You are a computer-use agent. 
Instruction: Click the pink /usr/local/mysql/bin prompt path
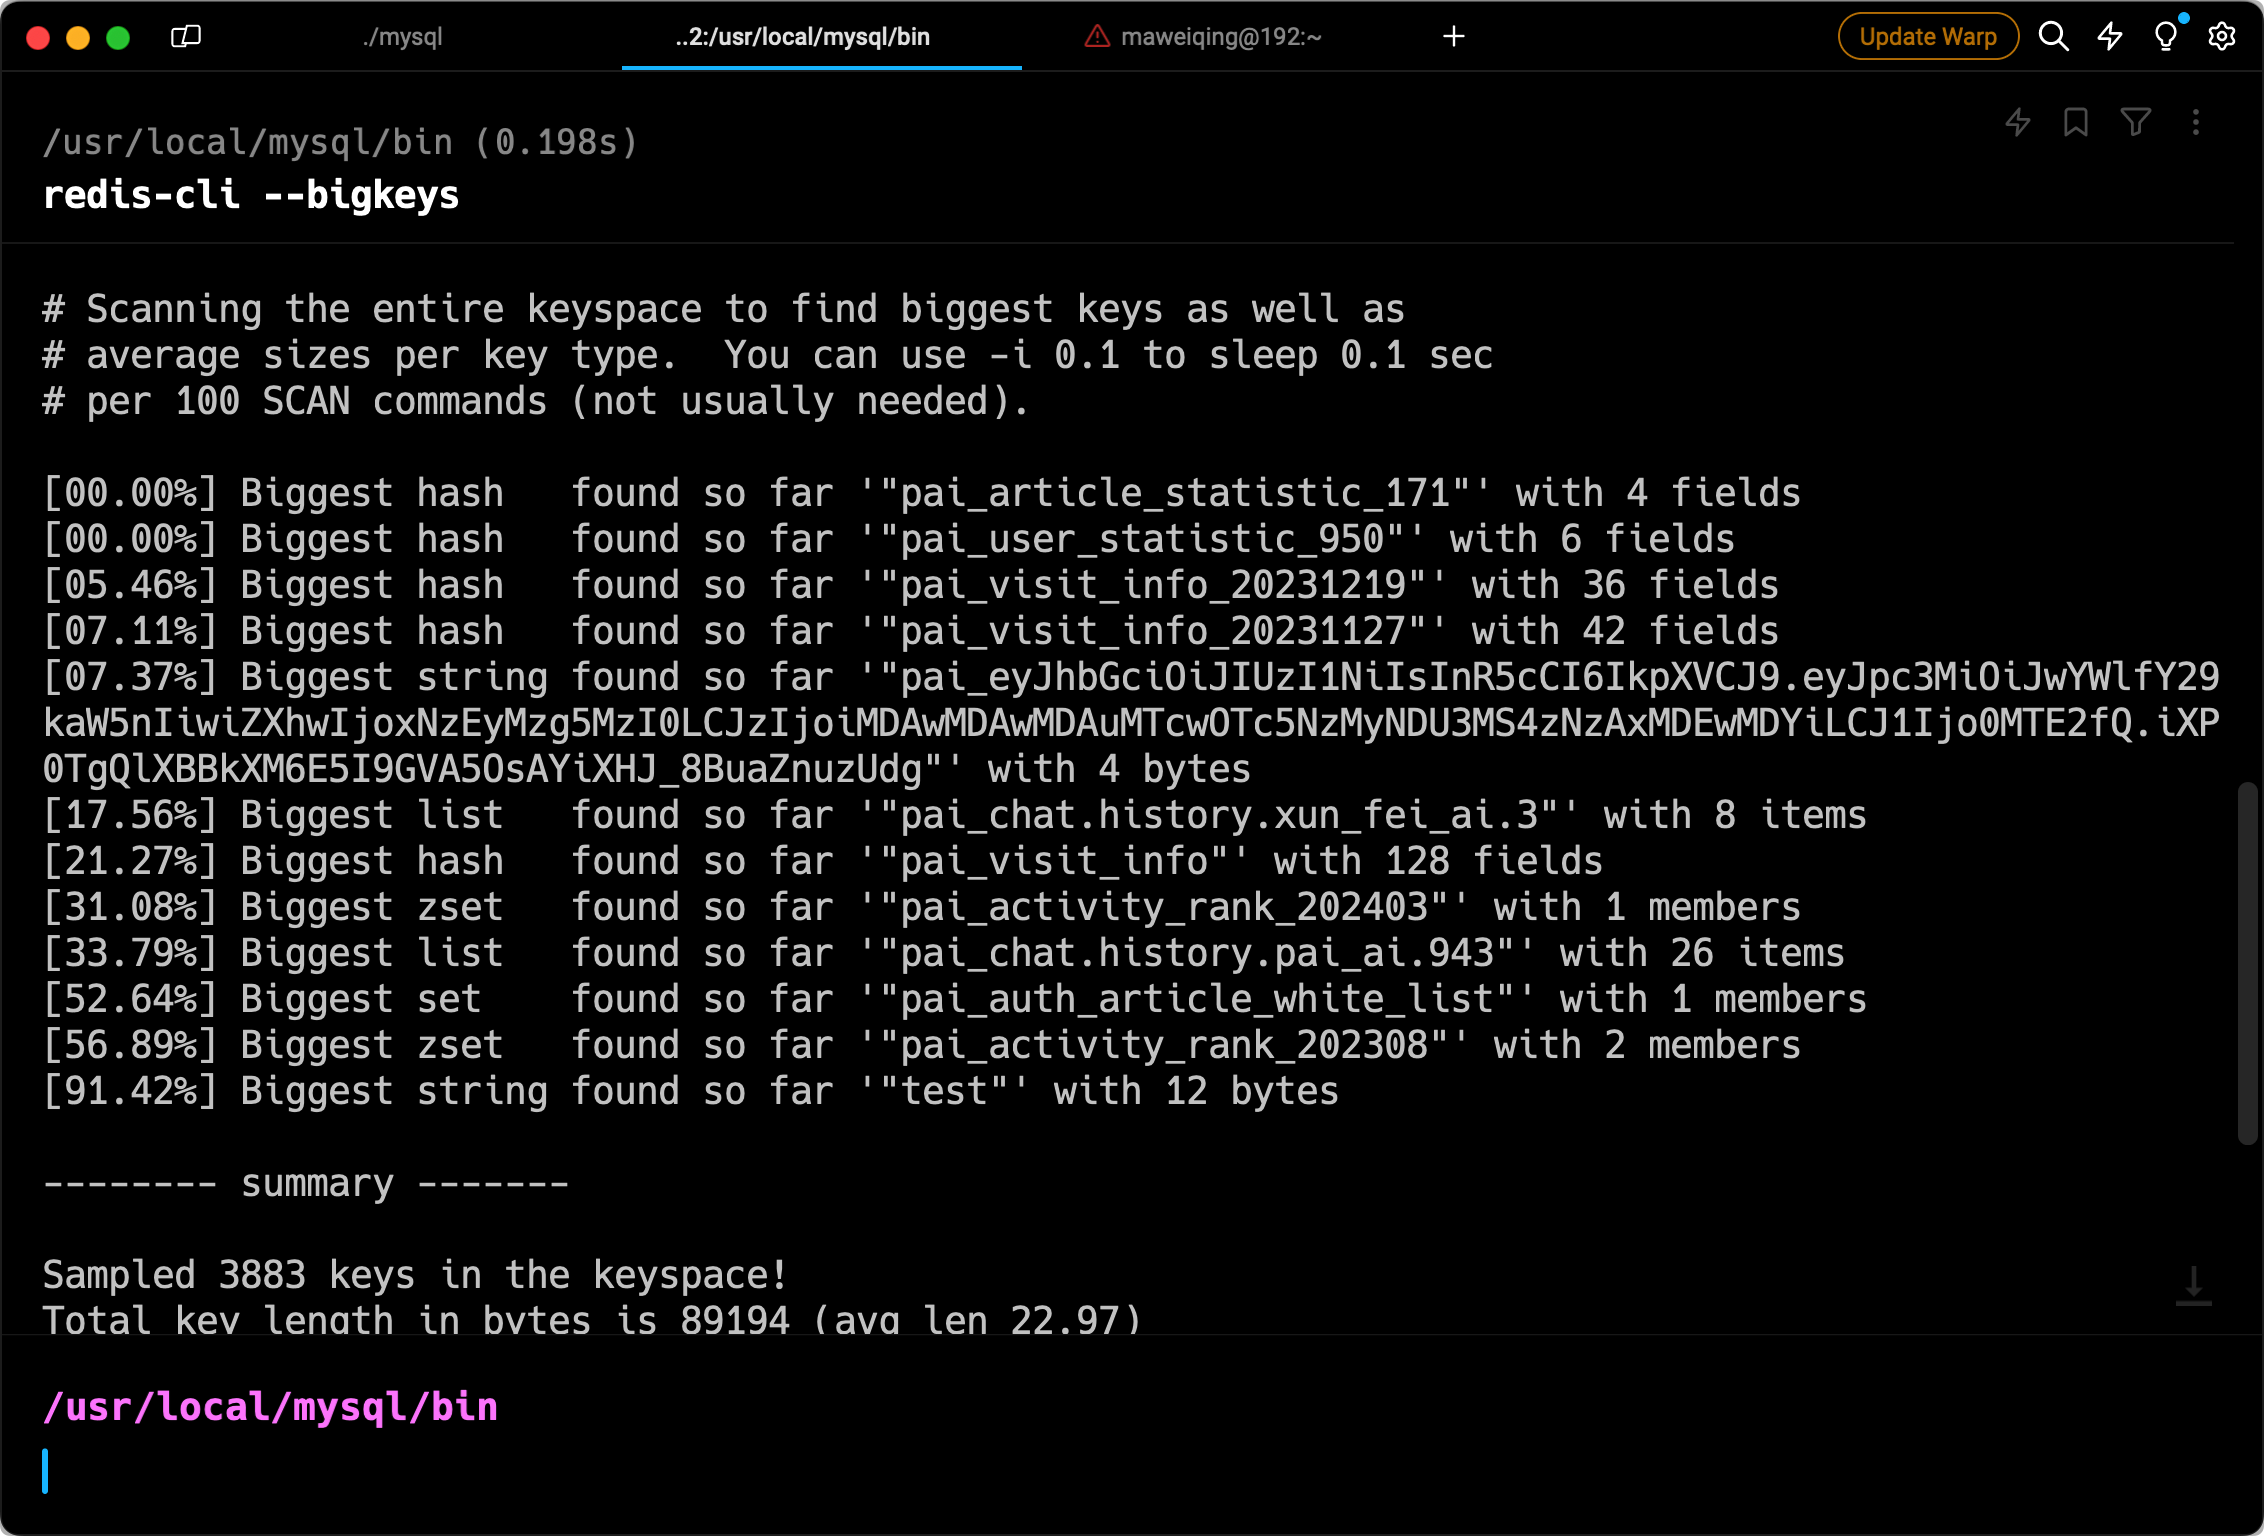click(270, 1407)
